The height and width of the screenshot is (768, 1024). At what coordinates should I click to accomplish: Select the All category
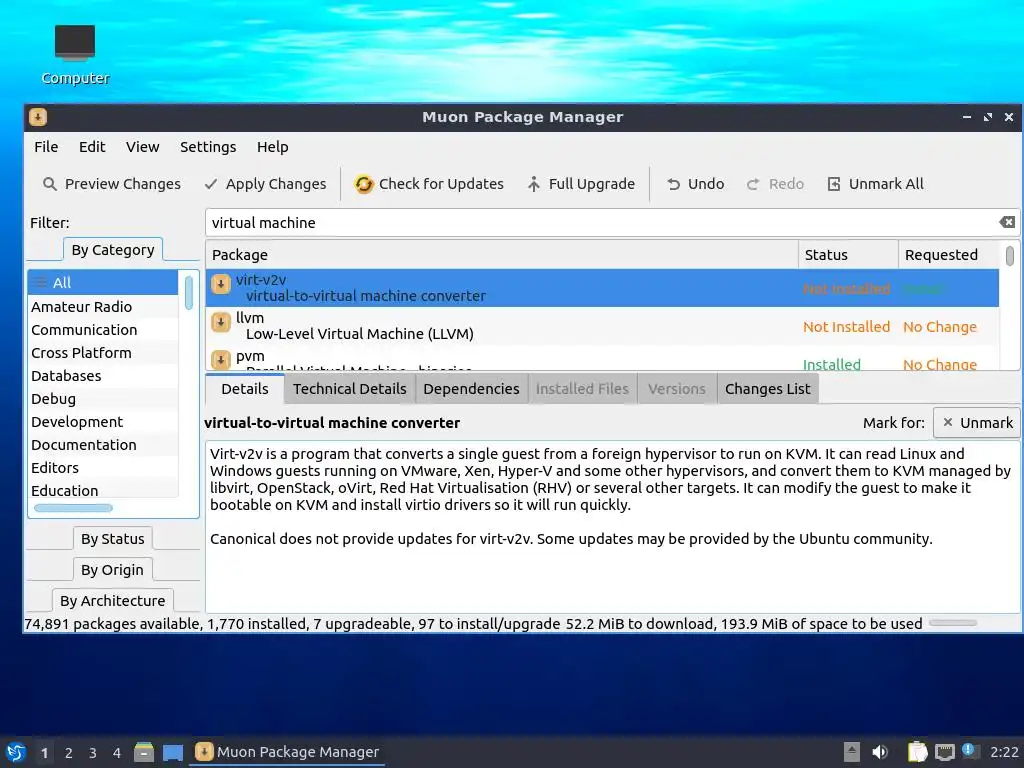[x=103, y=283]
